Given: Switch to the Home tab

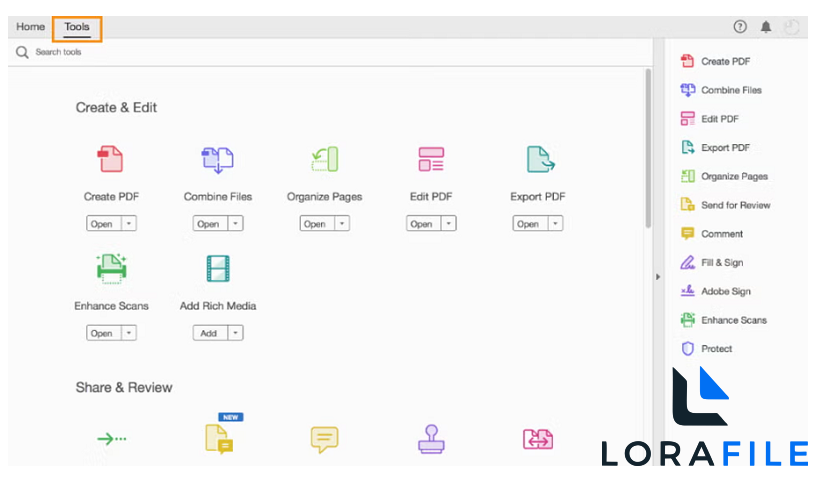Looking at the screenshot, I should pyautogui.click(x=30, y=26).
